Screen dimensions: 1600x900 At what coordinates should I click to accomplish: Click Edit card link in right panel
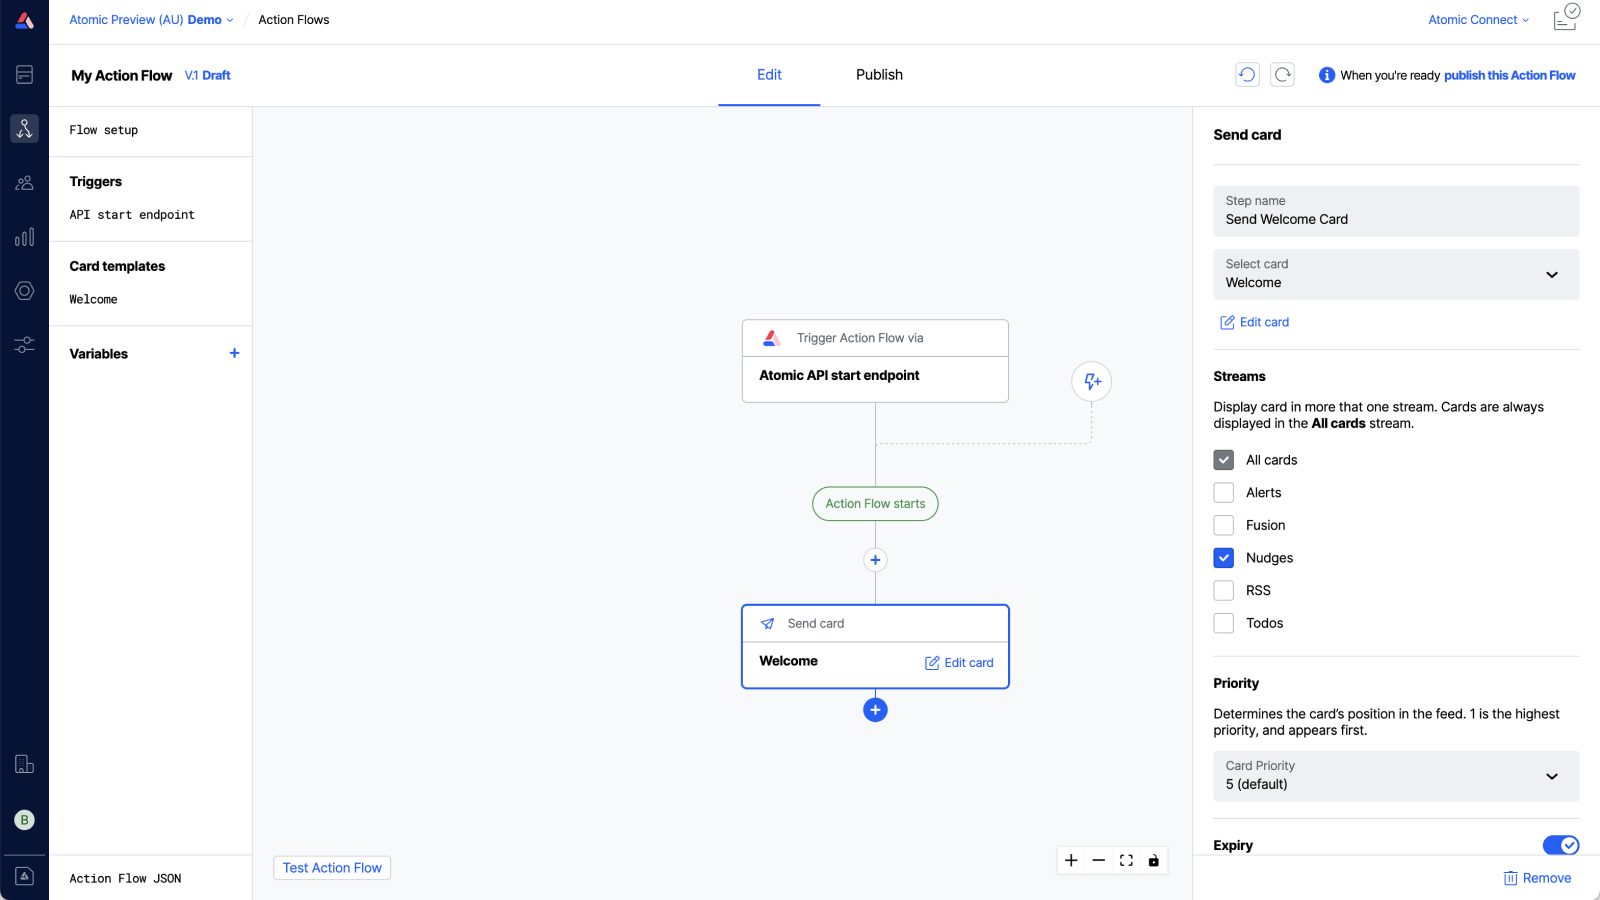[1254, 322]
